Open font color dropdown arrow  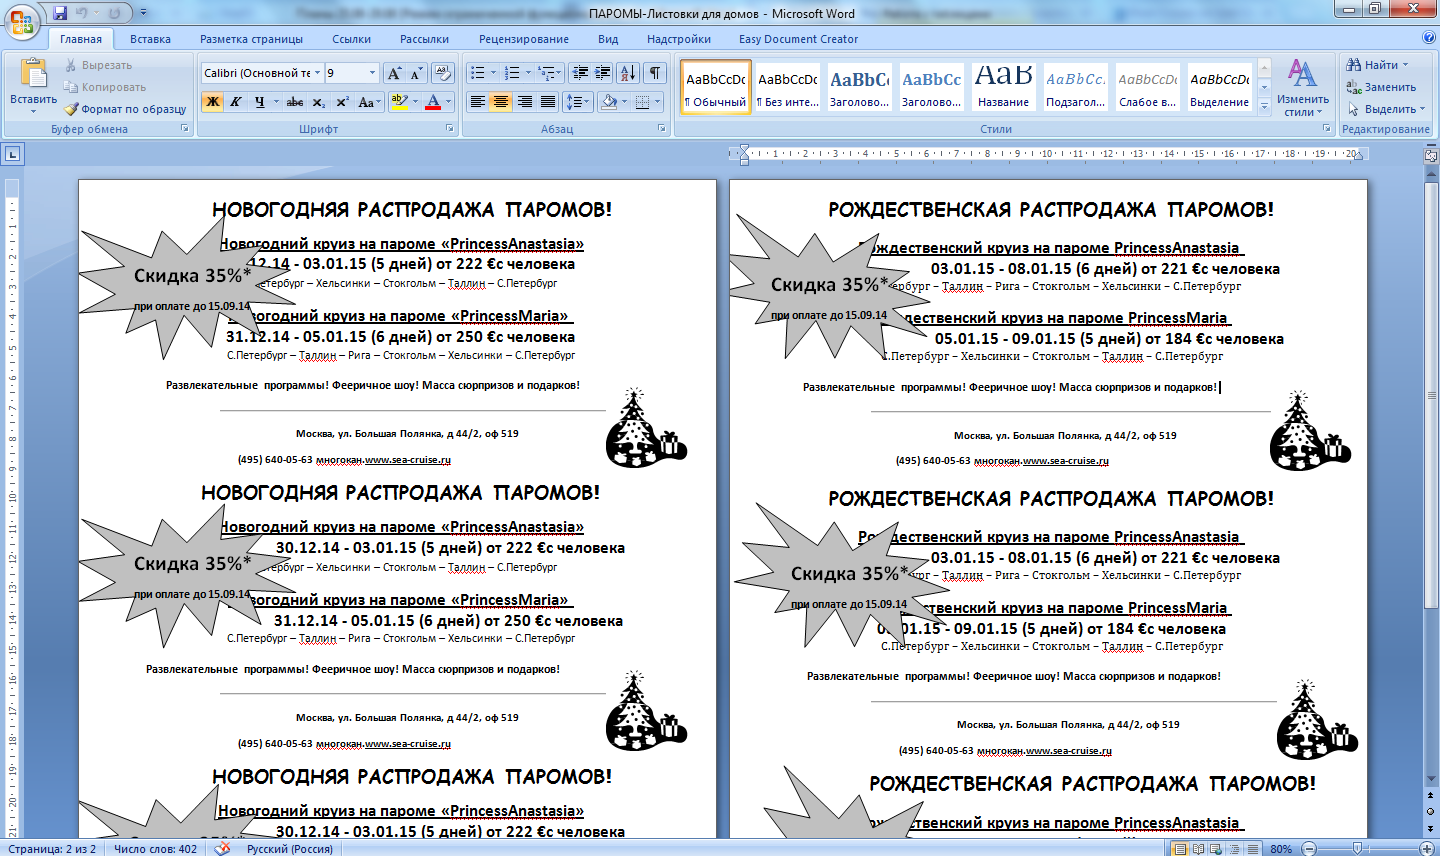tap(448, 102)
